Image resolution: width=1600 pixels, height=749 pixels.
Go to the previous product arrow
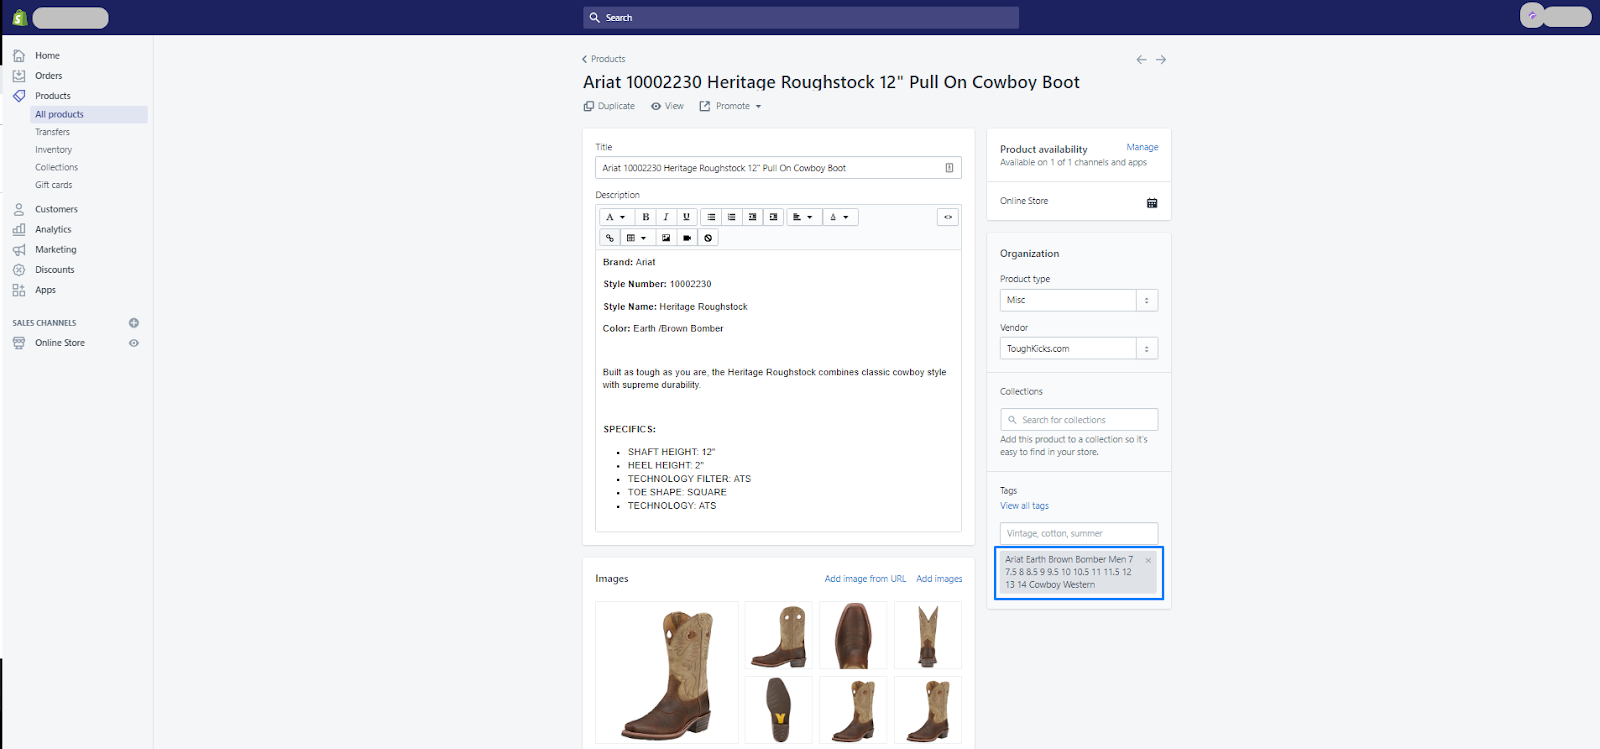1141,60
